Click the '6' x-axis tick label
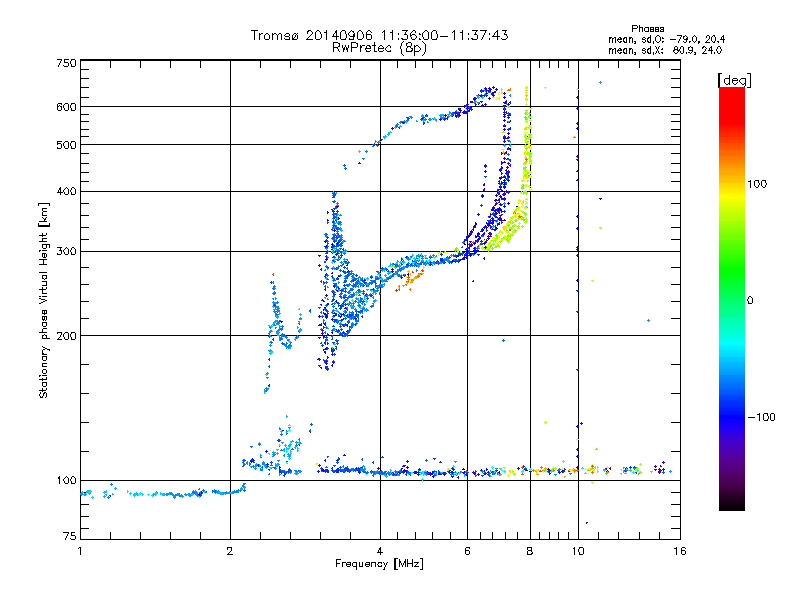Screen dimensions: 800x600 467,551
